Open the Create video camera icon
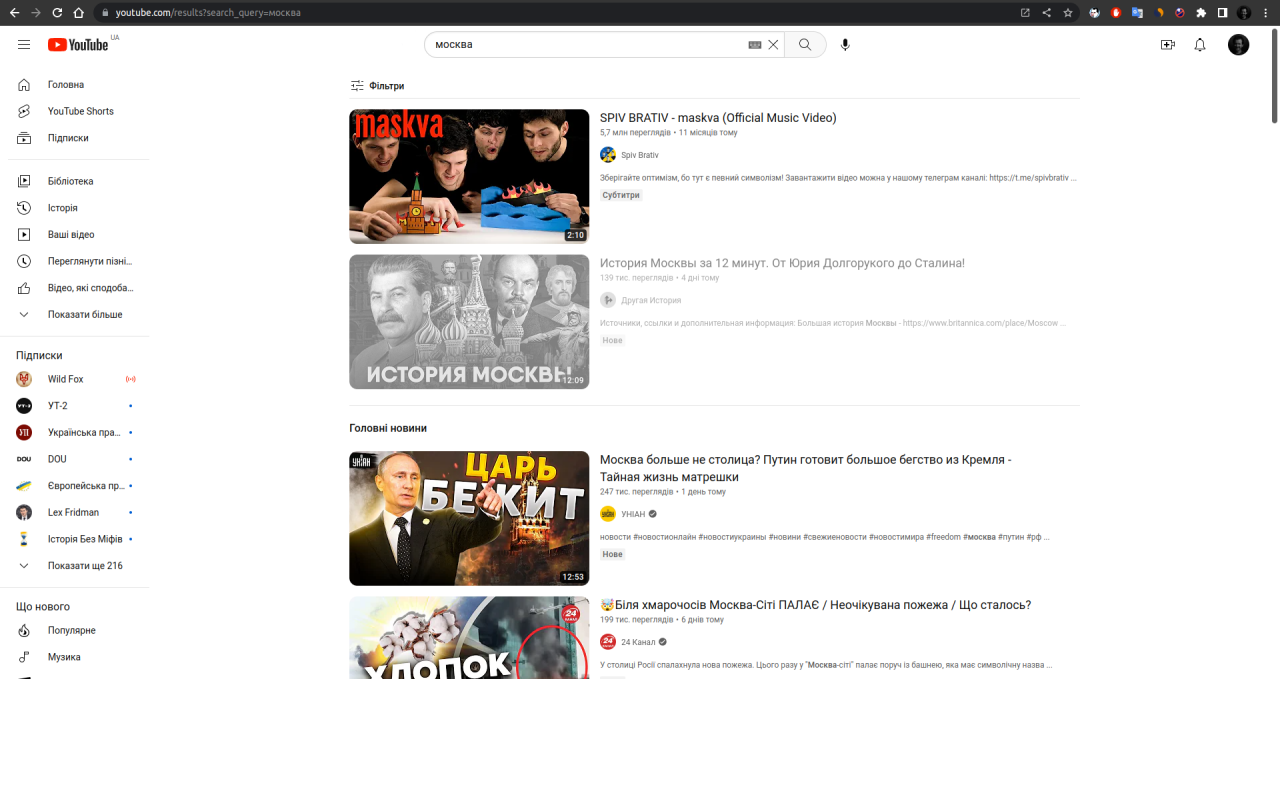This screenshot has height=800, width=1280. [1167, 45]
